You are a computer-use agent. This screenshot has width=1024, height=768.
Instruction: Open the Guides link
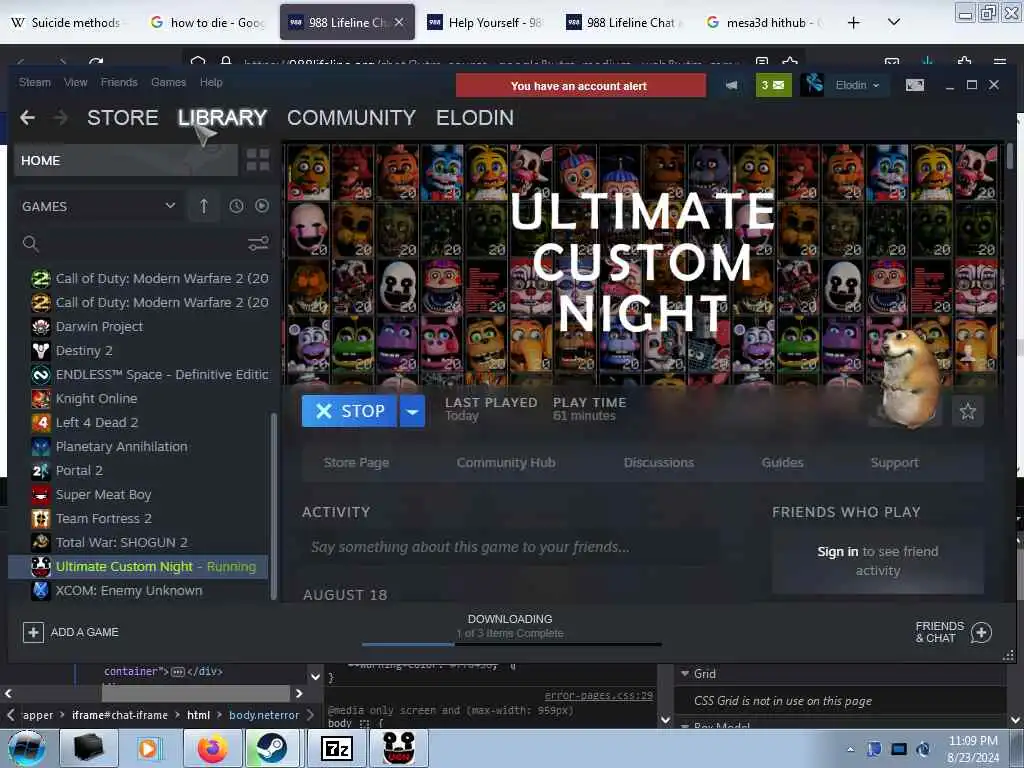point(782,462)
